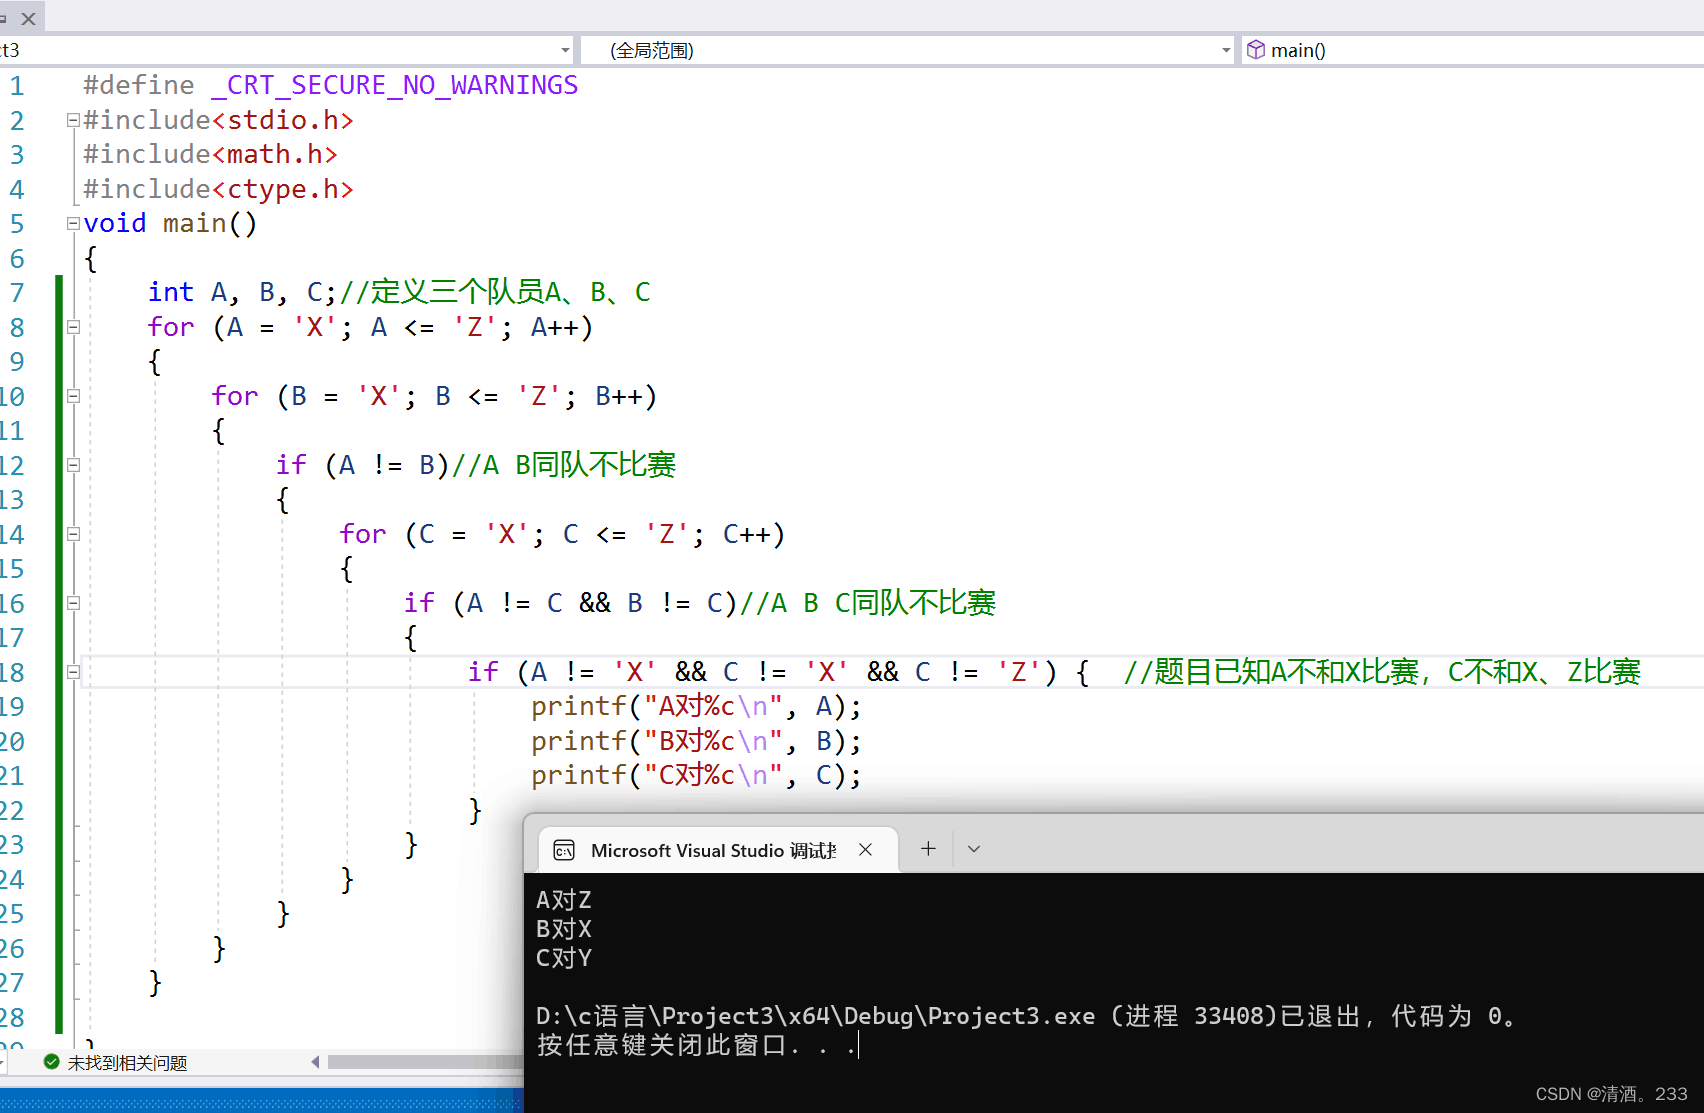Click the 未找到相关问题 status message
Image resolution: width=1704 pixels, height=1113 pixels.
coord(126,1063)
